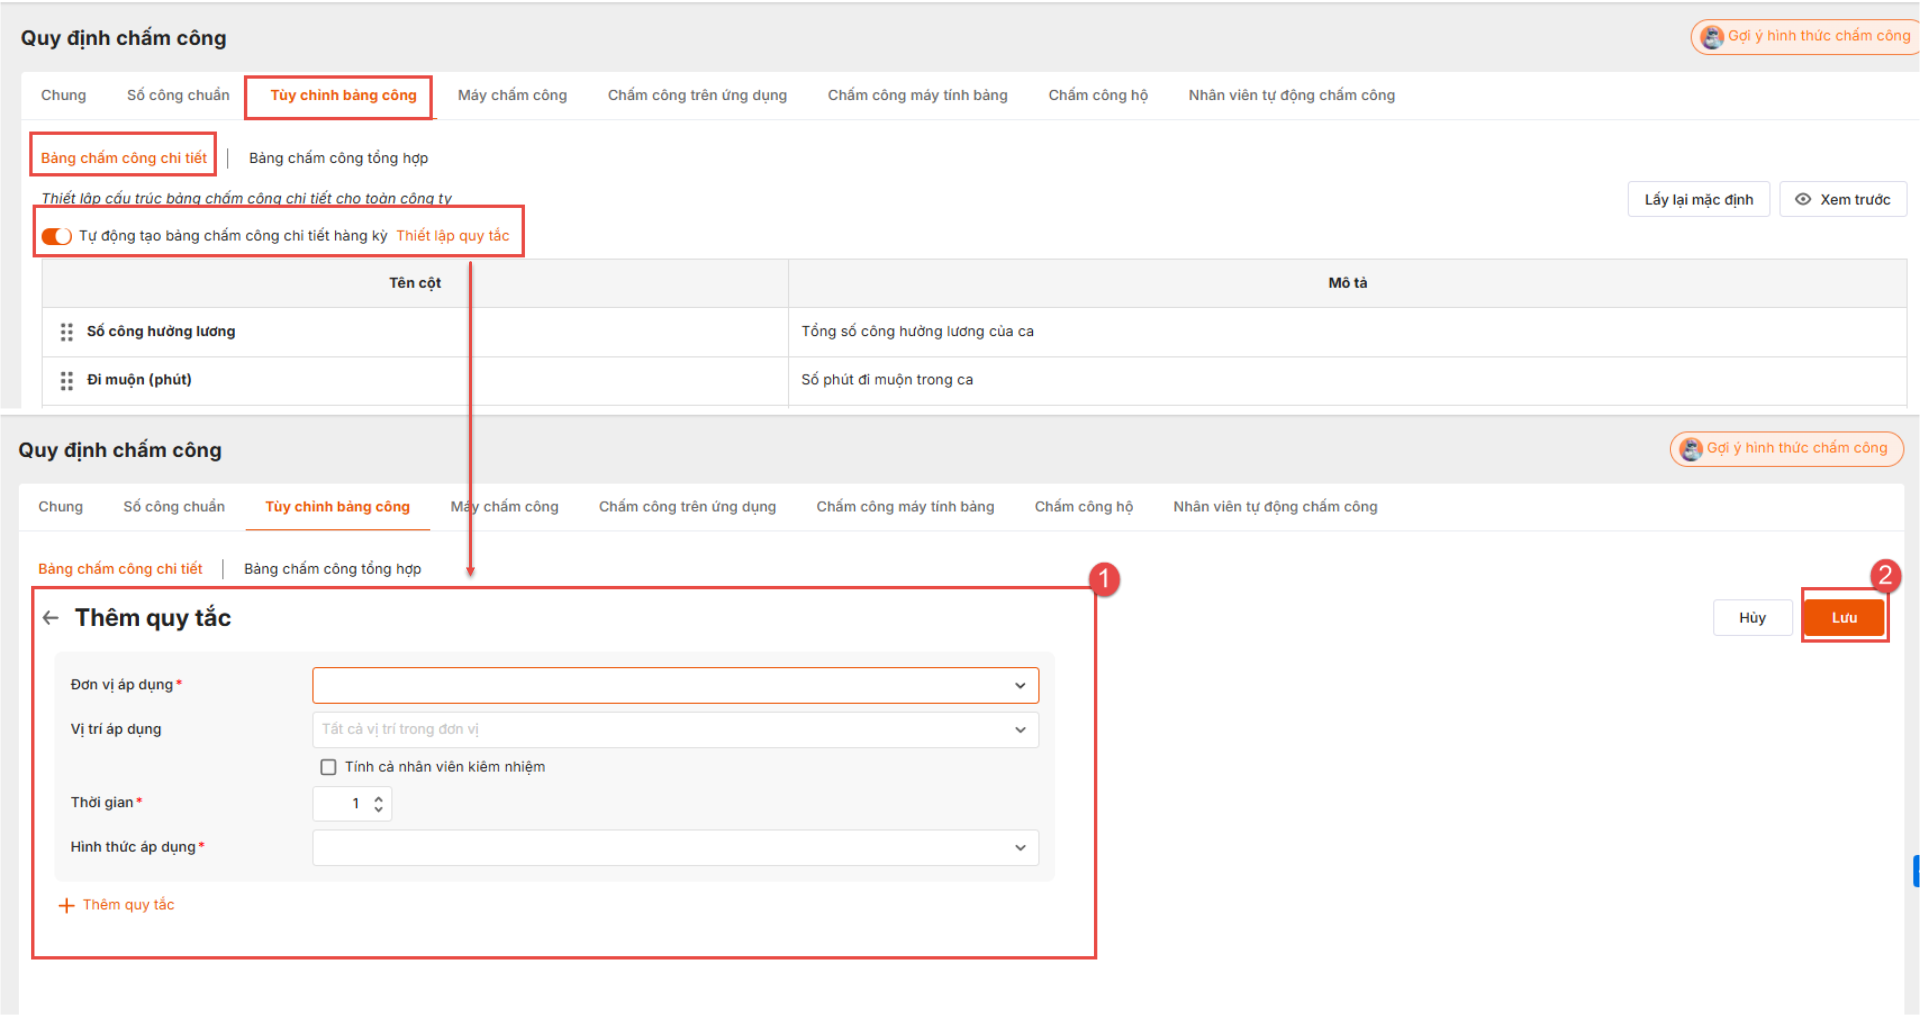Click Hủy button

[1752, 618]
